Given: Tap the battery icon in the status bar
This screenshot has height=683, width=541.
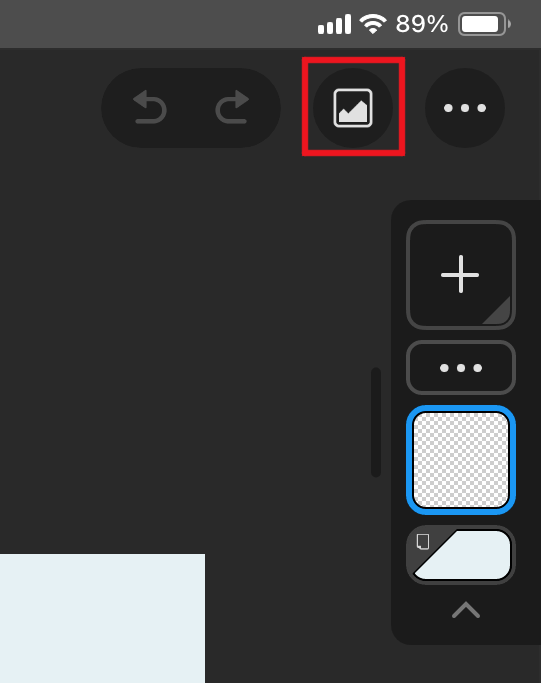Looking at the screenshot, I should (484, 24).
